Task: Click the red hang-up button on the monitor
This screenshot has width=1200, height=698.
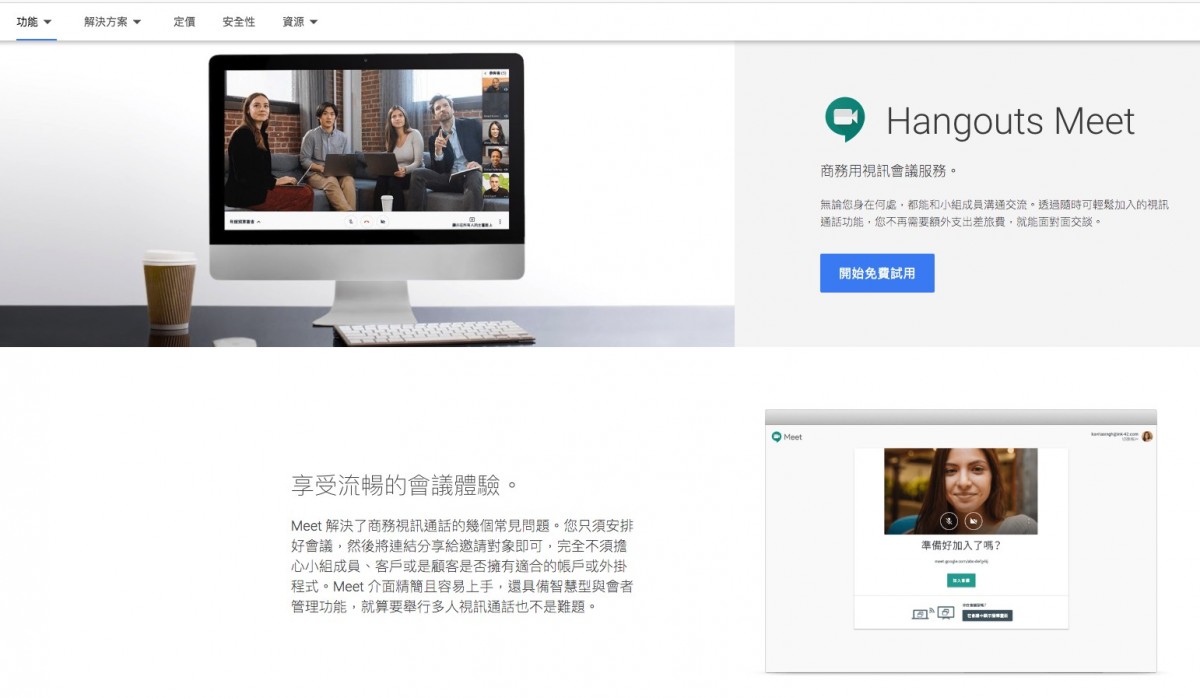Action: tap(367, 221)
